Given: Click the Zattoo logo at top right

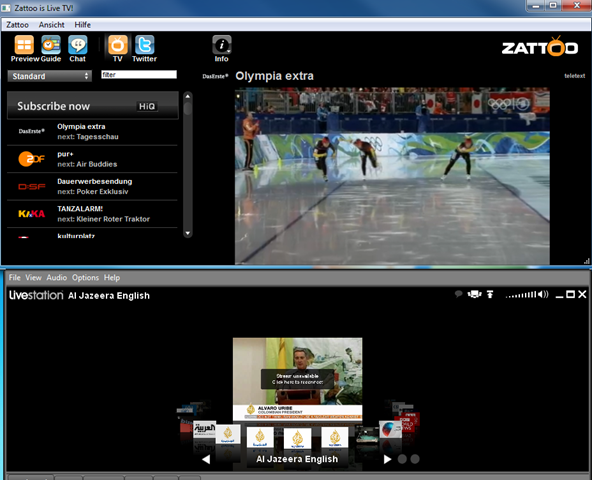Looking at the screenshot, I should [540, 47].
